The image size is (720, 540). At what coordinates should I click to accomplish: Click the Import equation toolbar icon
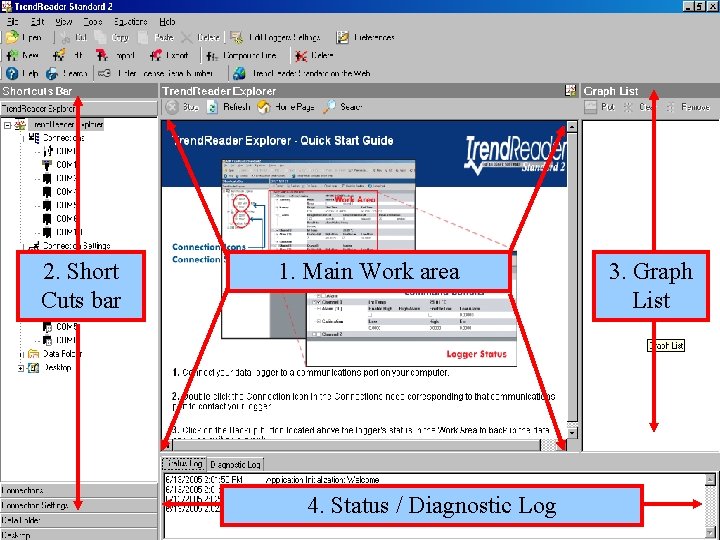pos(102,56)
